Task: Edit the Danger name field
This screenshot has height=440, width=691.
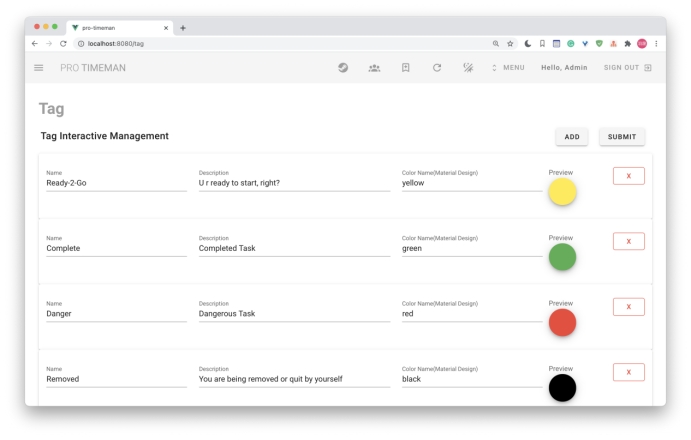Action: 116,313
